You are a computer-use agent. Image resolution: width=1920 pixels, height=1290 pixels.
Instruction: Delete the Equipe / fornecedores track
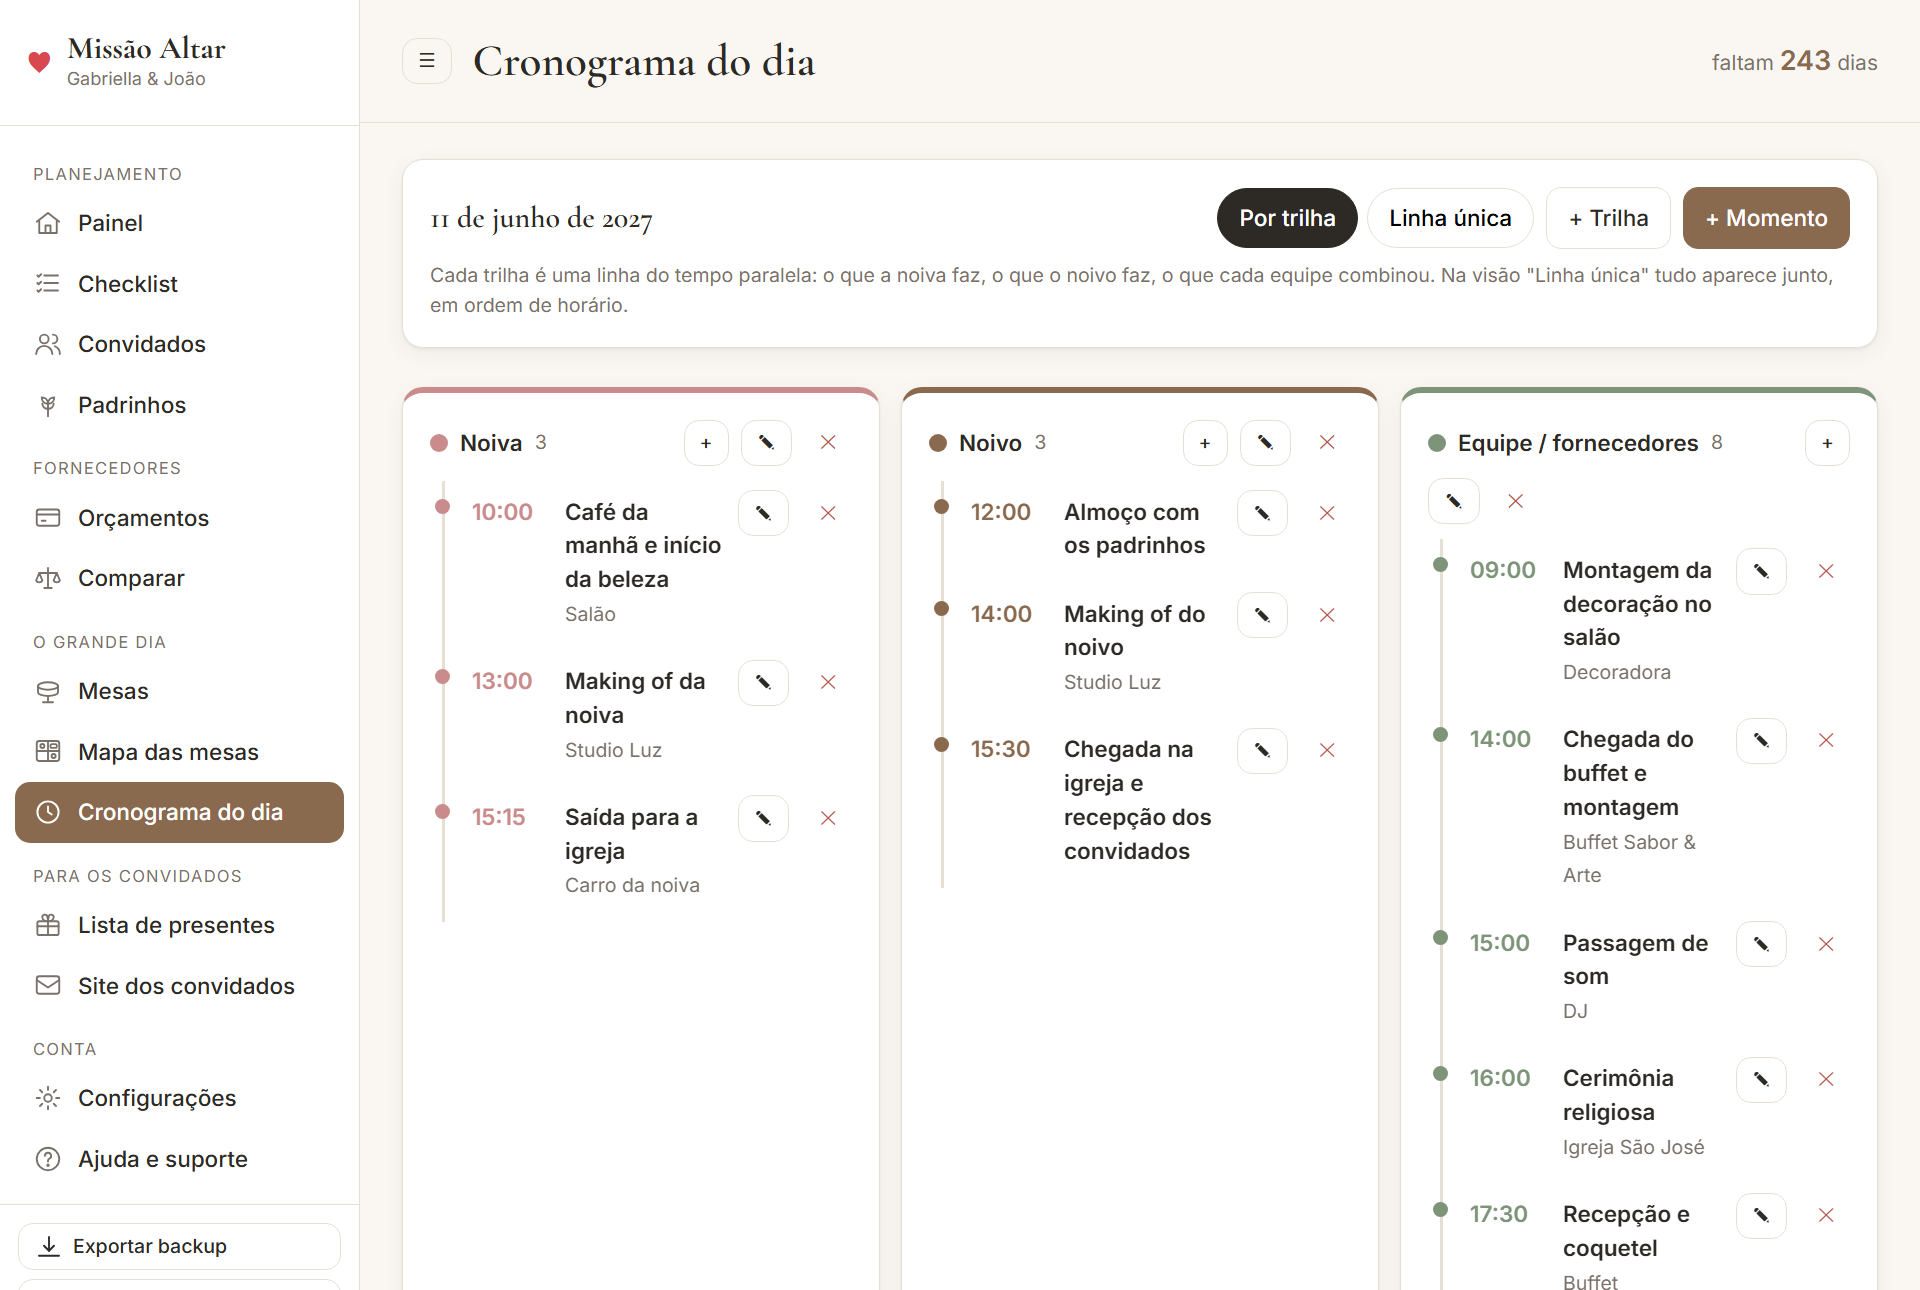(1516, 501)
